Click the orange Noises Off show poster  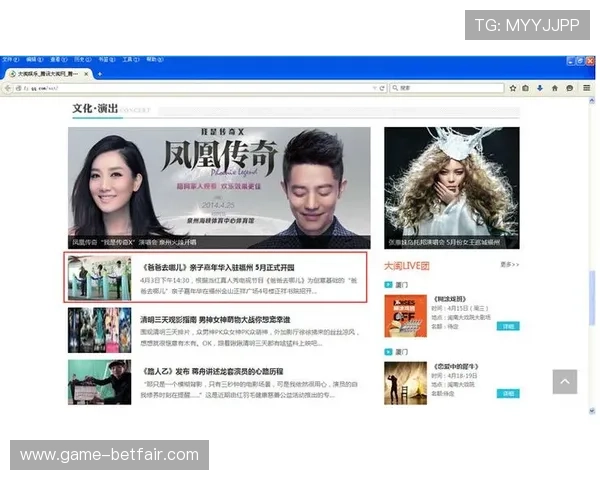[406, 316]
